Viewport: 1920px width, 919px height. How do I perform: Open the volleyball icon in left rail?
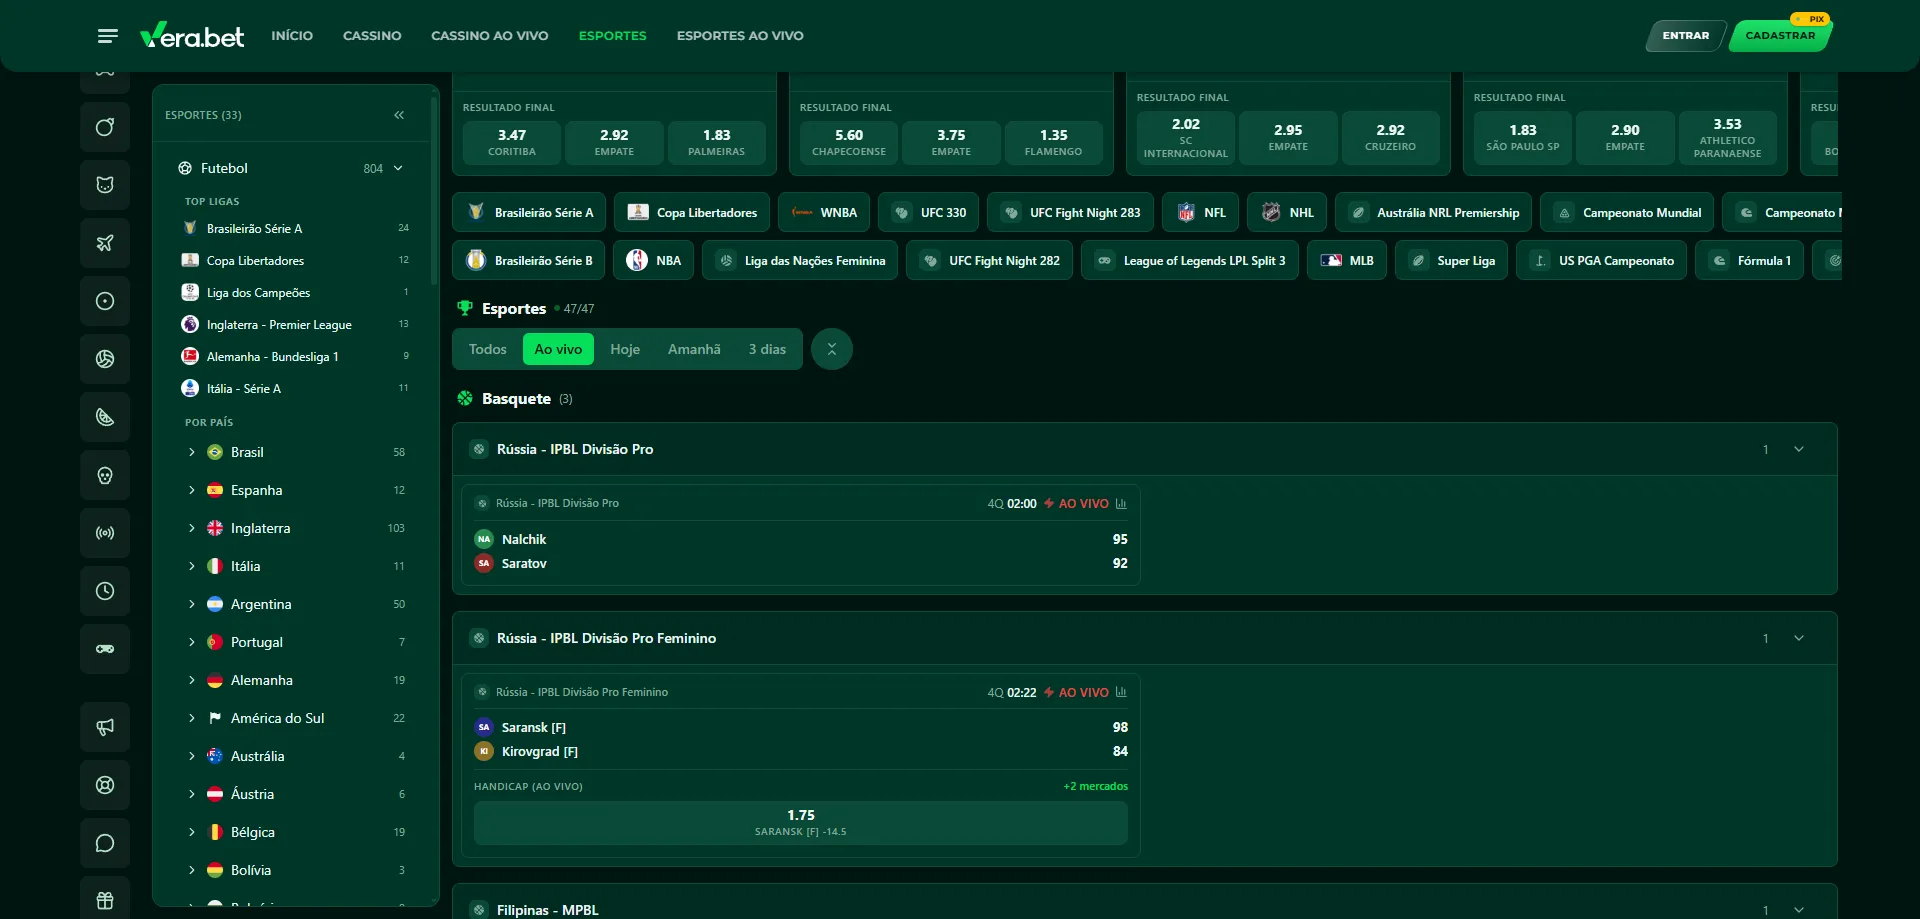(x=105, y=359)
